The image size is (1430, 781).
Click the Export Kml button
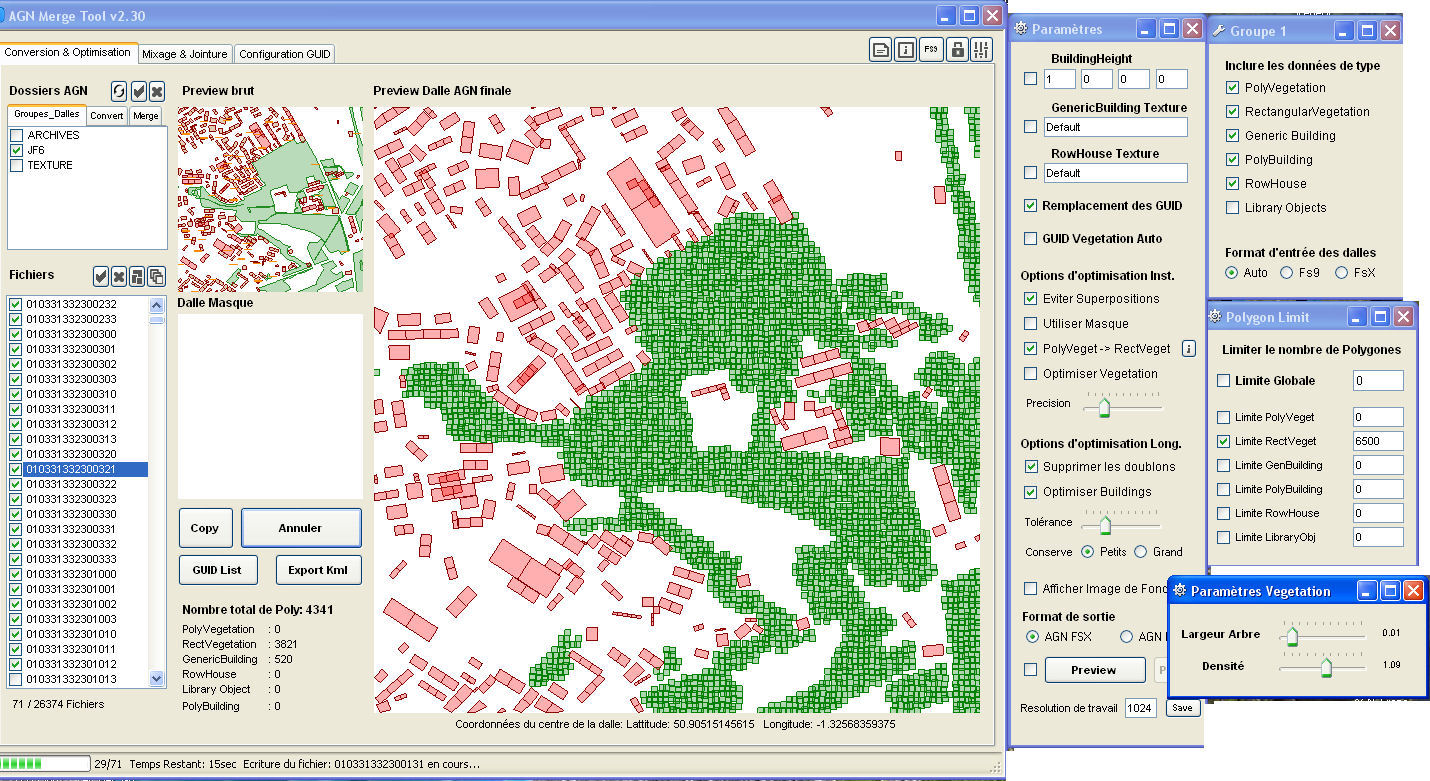click(x=318, y=570)
